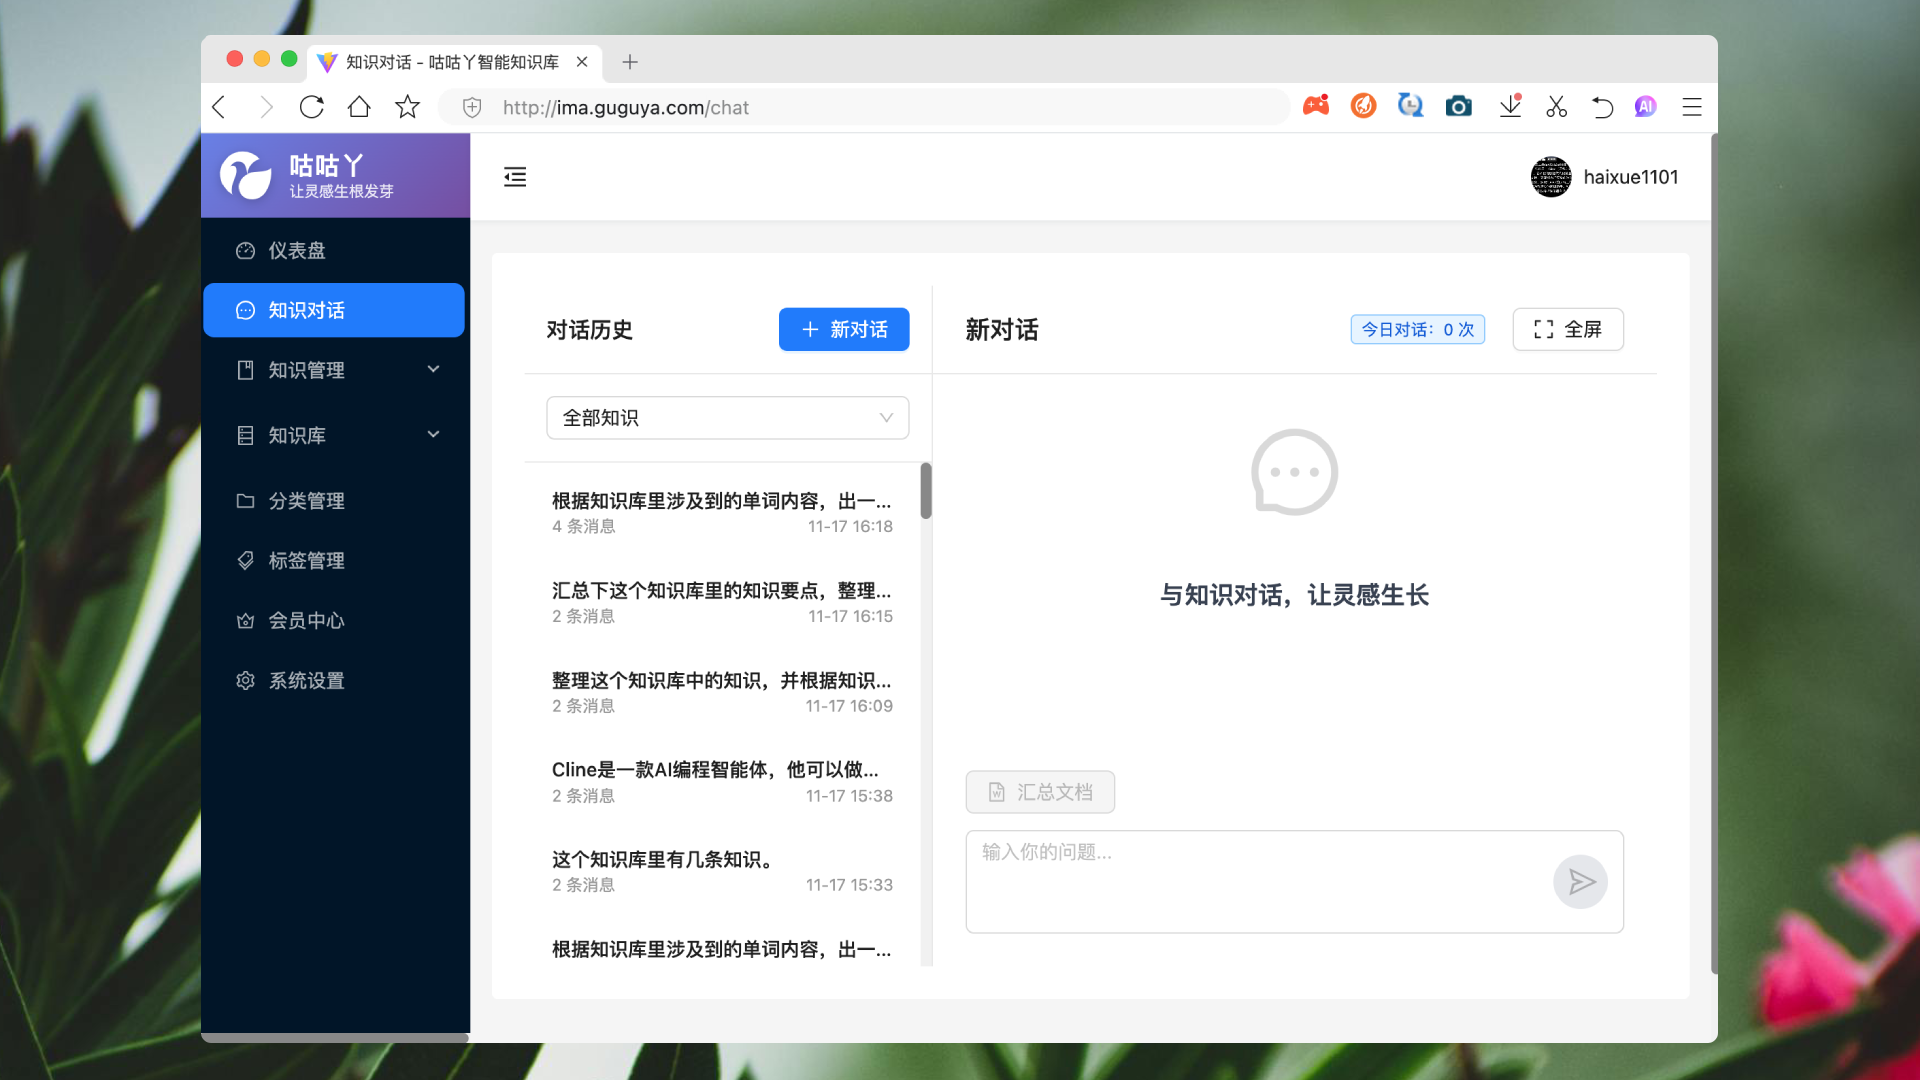Open 分类管理 via the folder icon
This screenshot has height=1080, width=1920.
[x=246, y=500]
